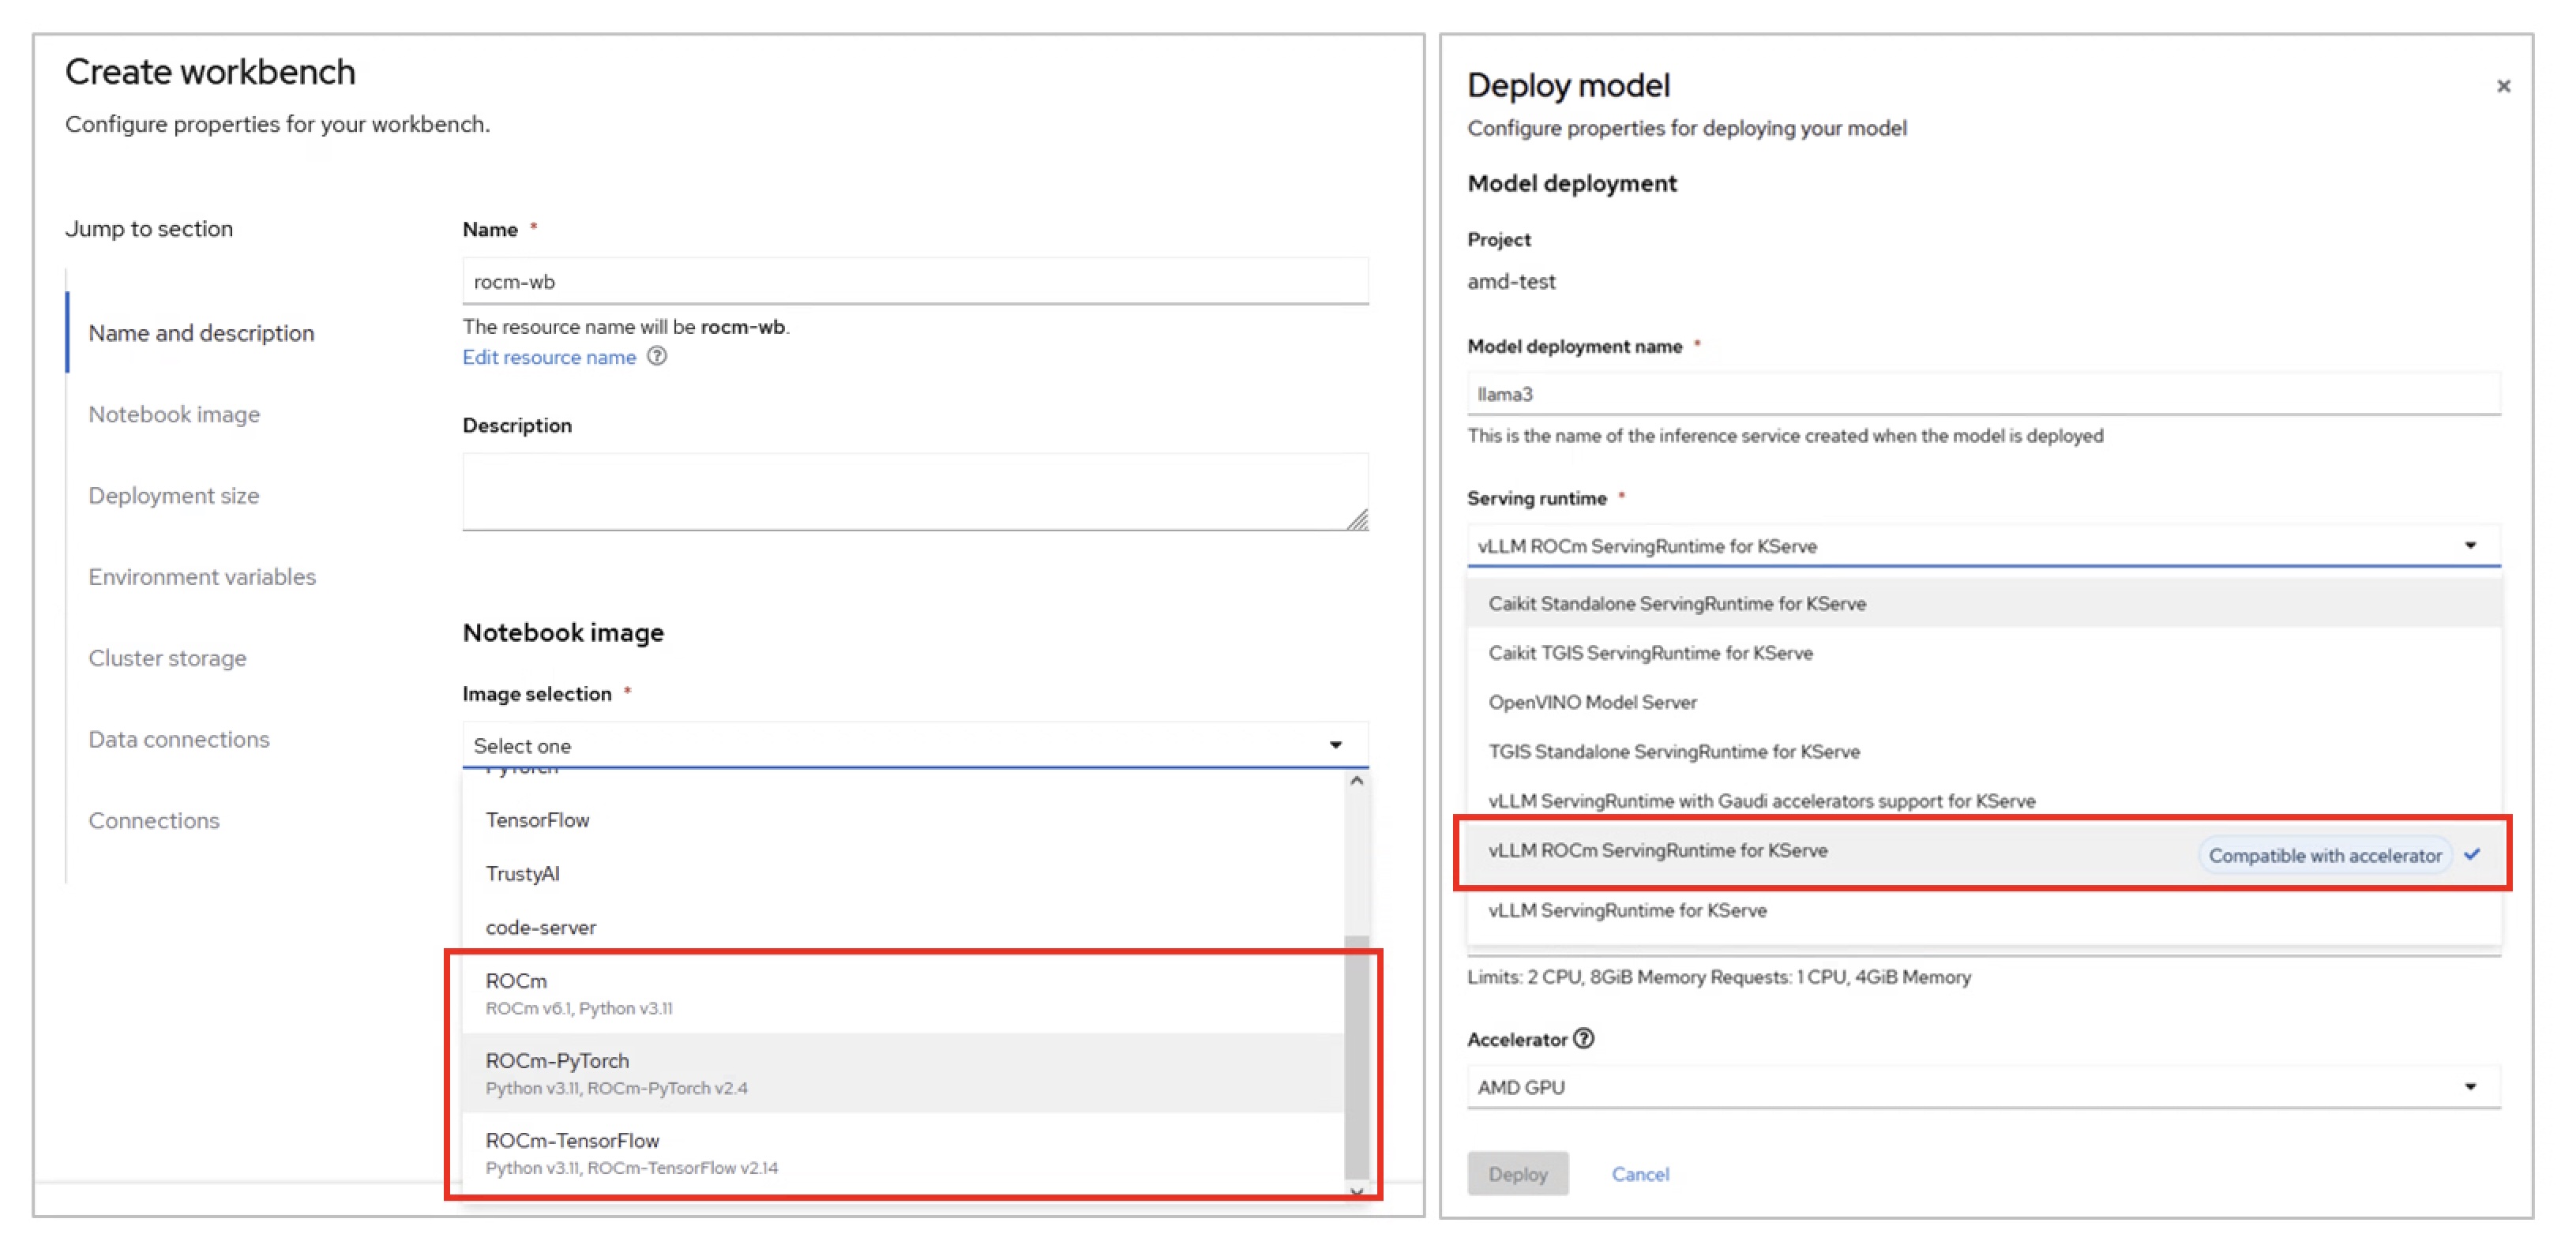Open help for Edit resource name

tap(657, 357)
